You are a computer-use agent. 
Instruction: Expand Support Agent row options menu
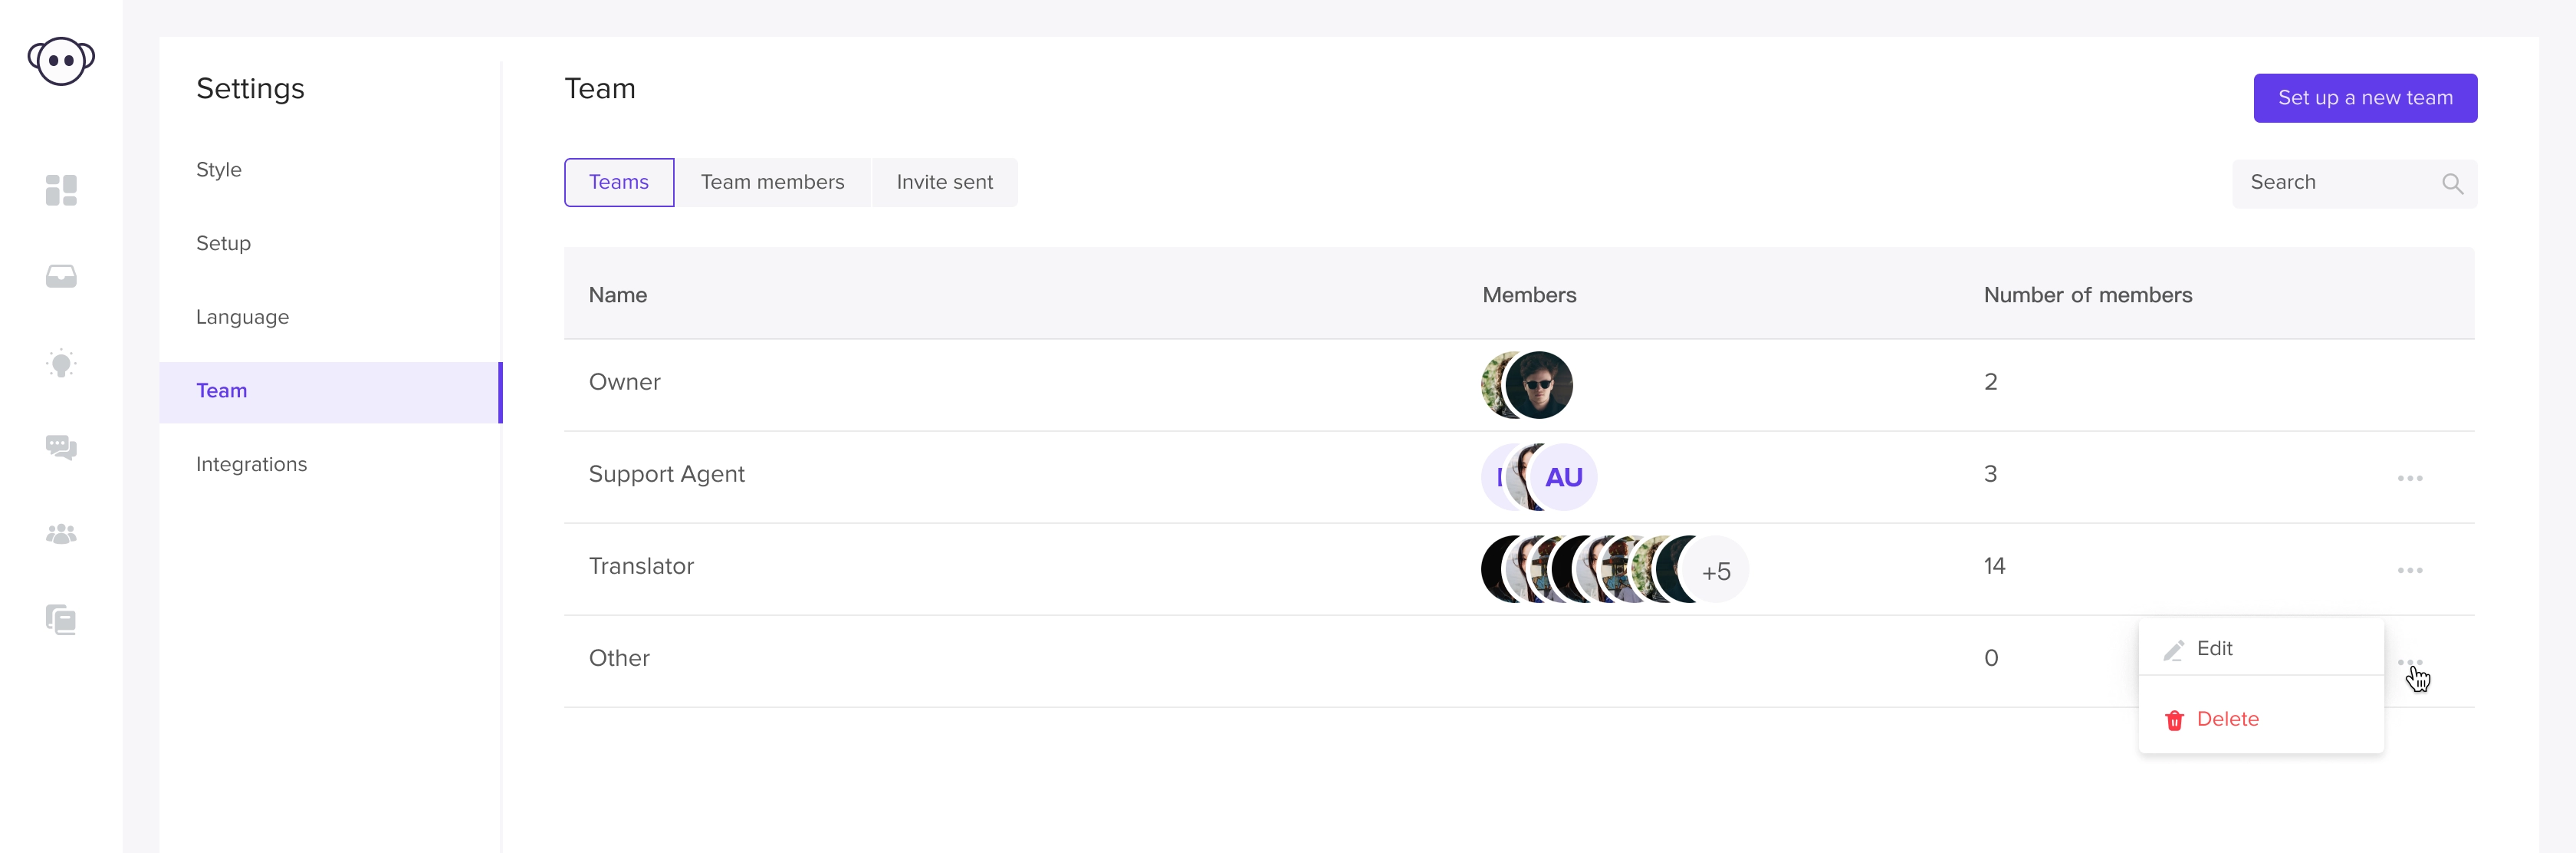[2410, 478]
